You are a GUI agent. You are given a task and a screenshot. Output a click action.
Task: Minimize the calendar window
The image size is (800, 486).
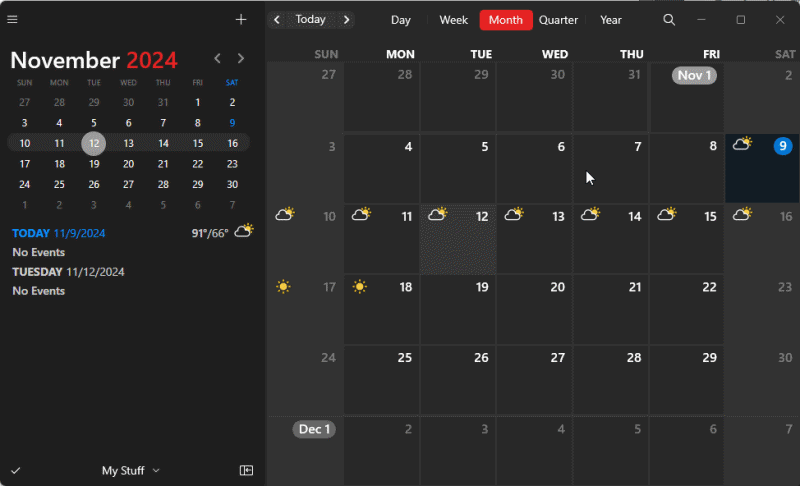click(702, 20)
